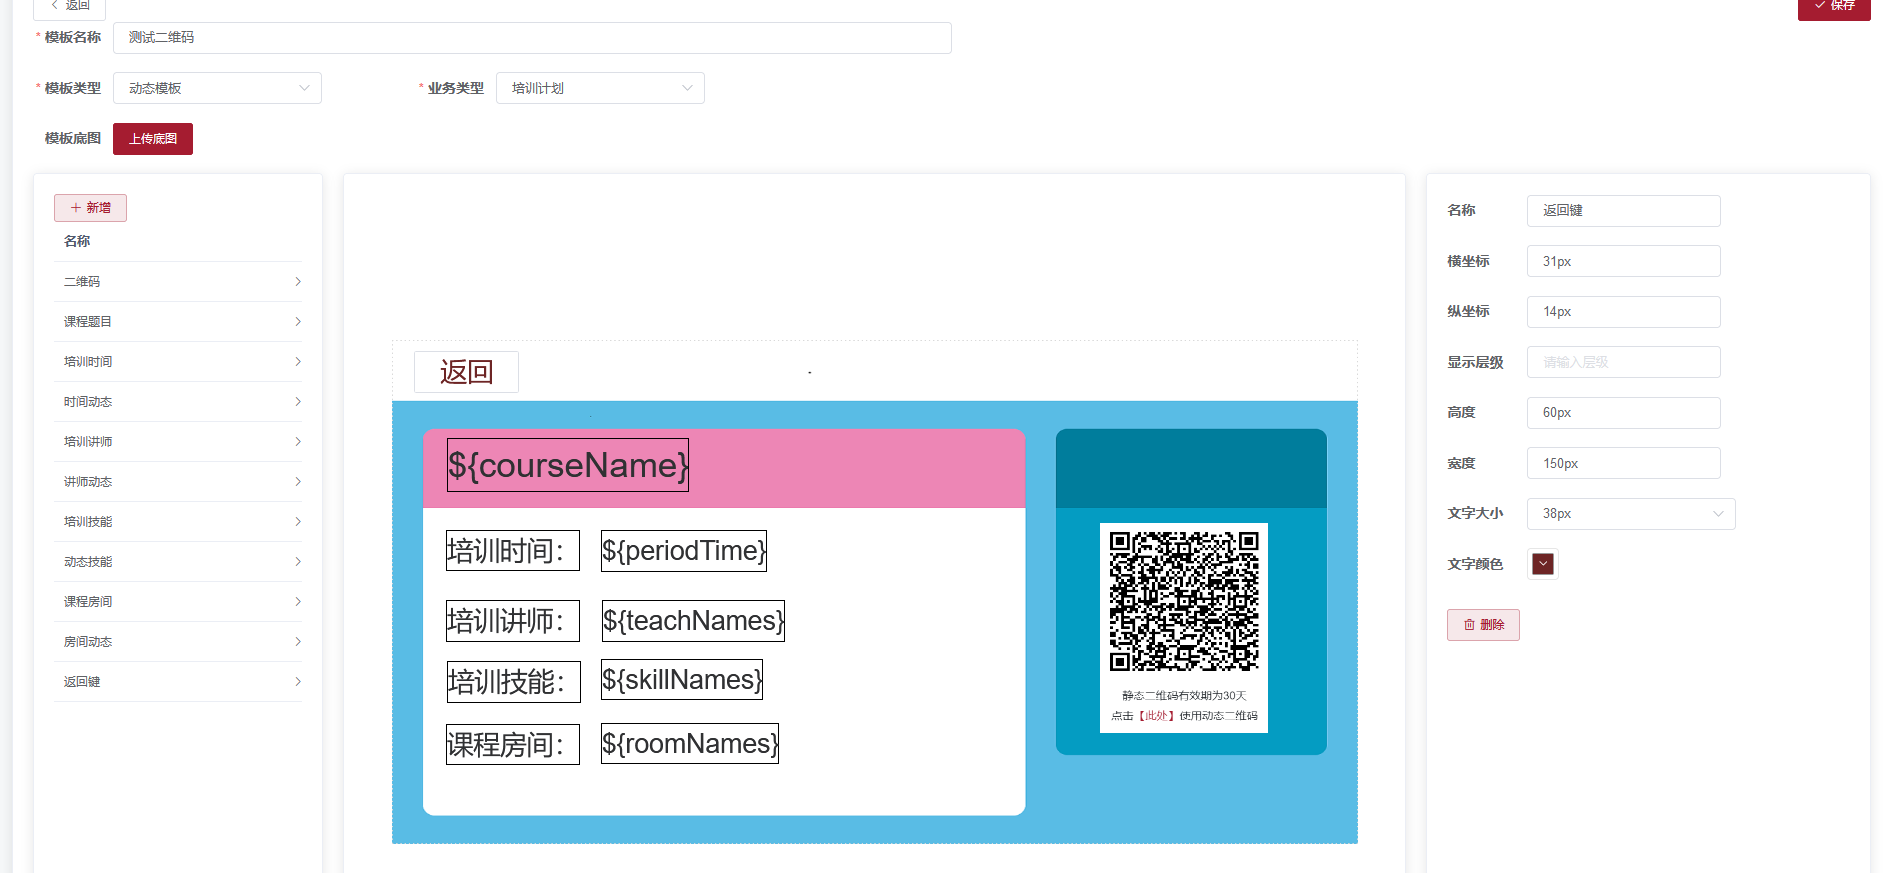Select the 培训技能: label on canvas
This screenshot has width=1889, height=873.
pos(513,682)
